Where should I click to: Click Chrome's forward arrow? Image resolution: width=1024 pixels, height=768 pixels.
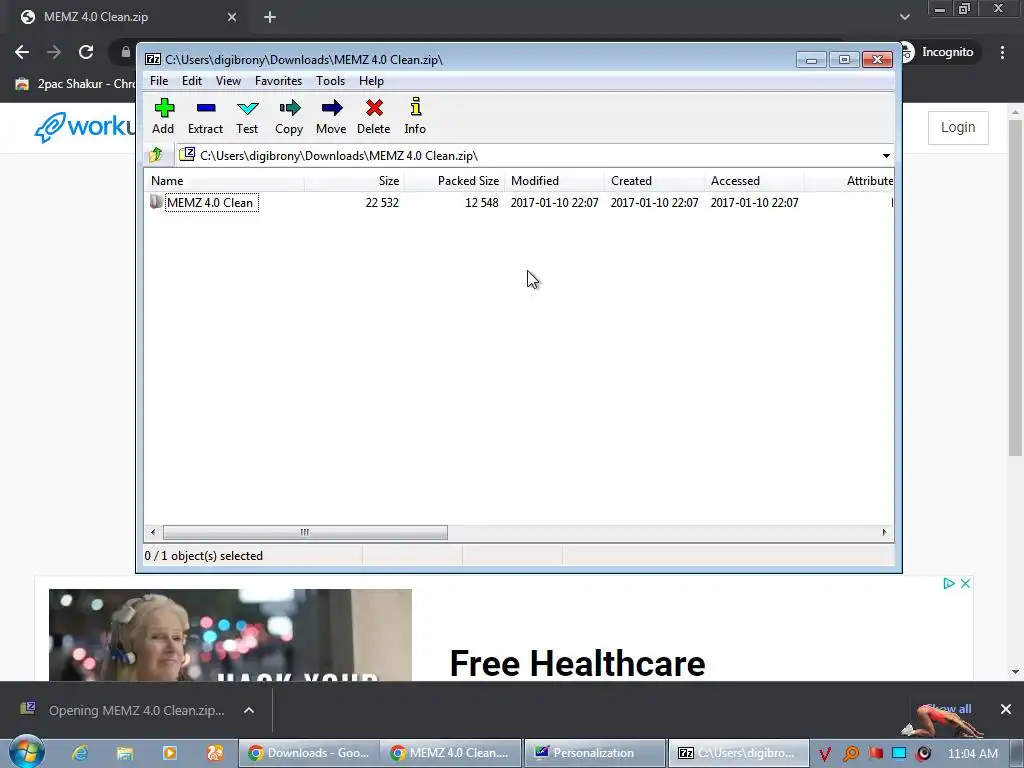[x=54, y=52]
